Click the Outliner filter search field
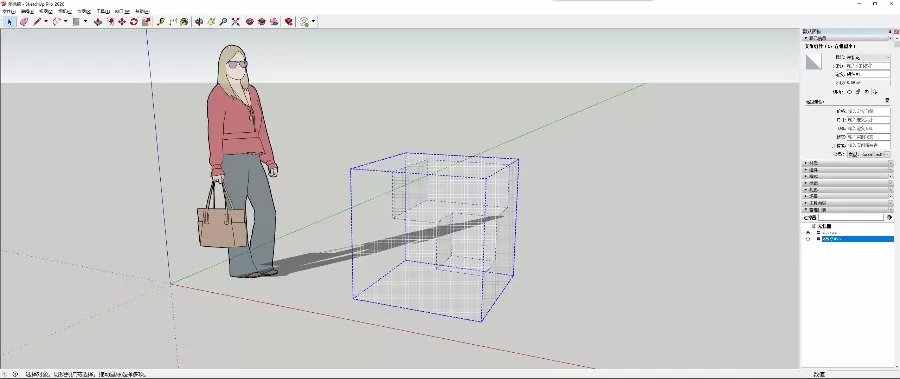The height and width of the screenshot is (379, 900). (851, 218)
